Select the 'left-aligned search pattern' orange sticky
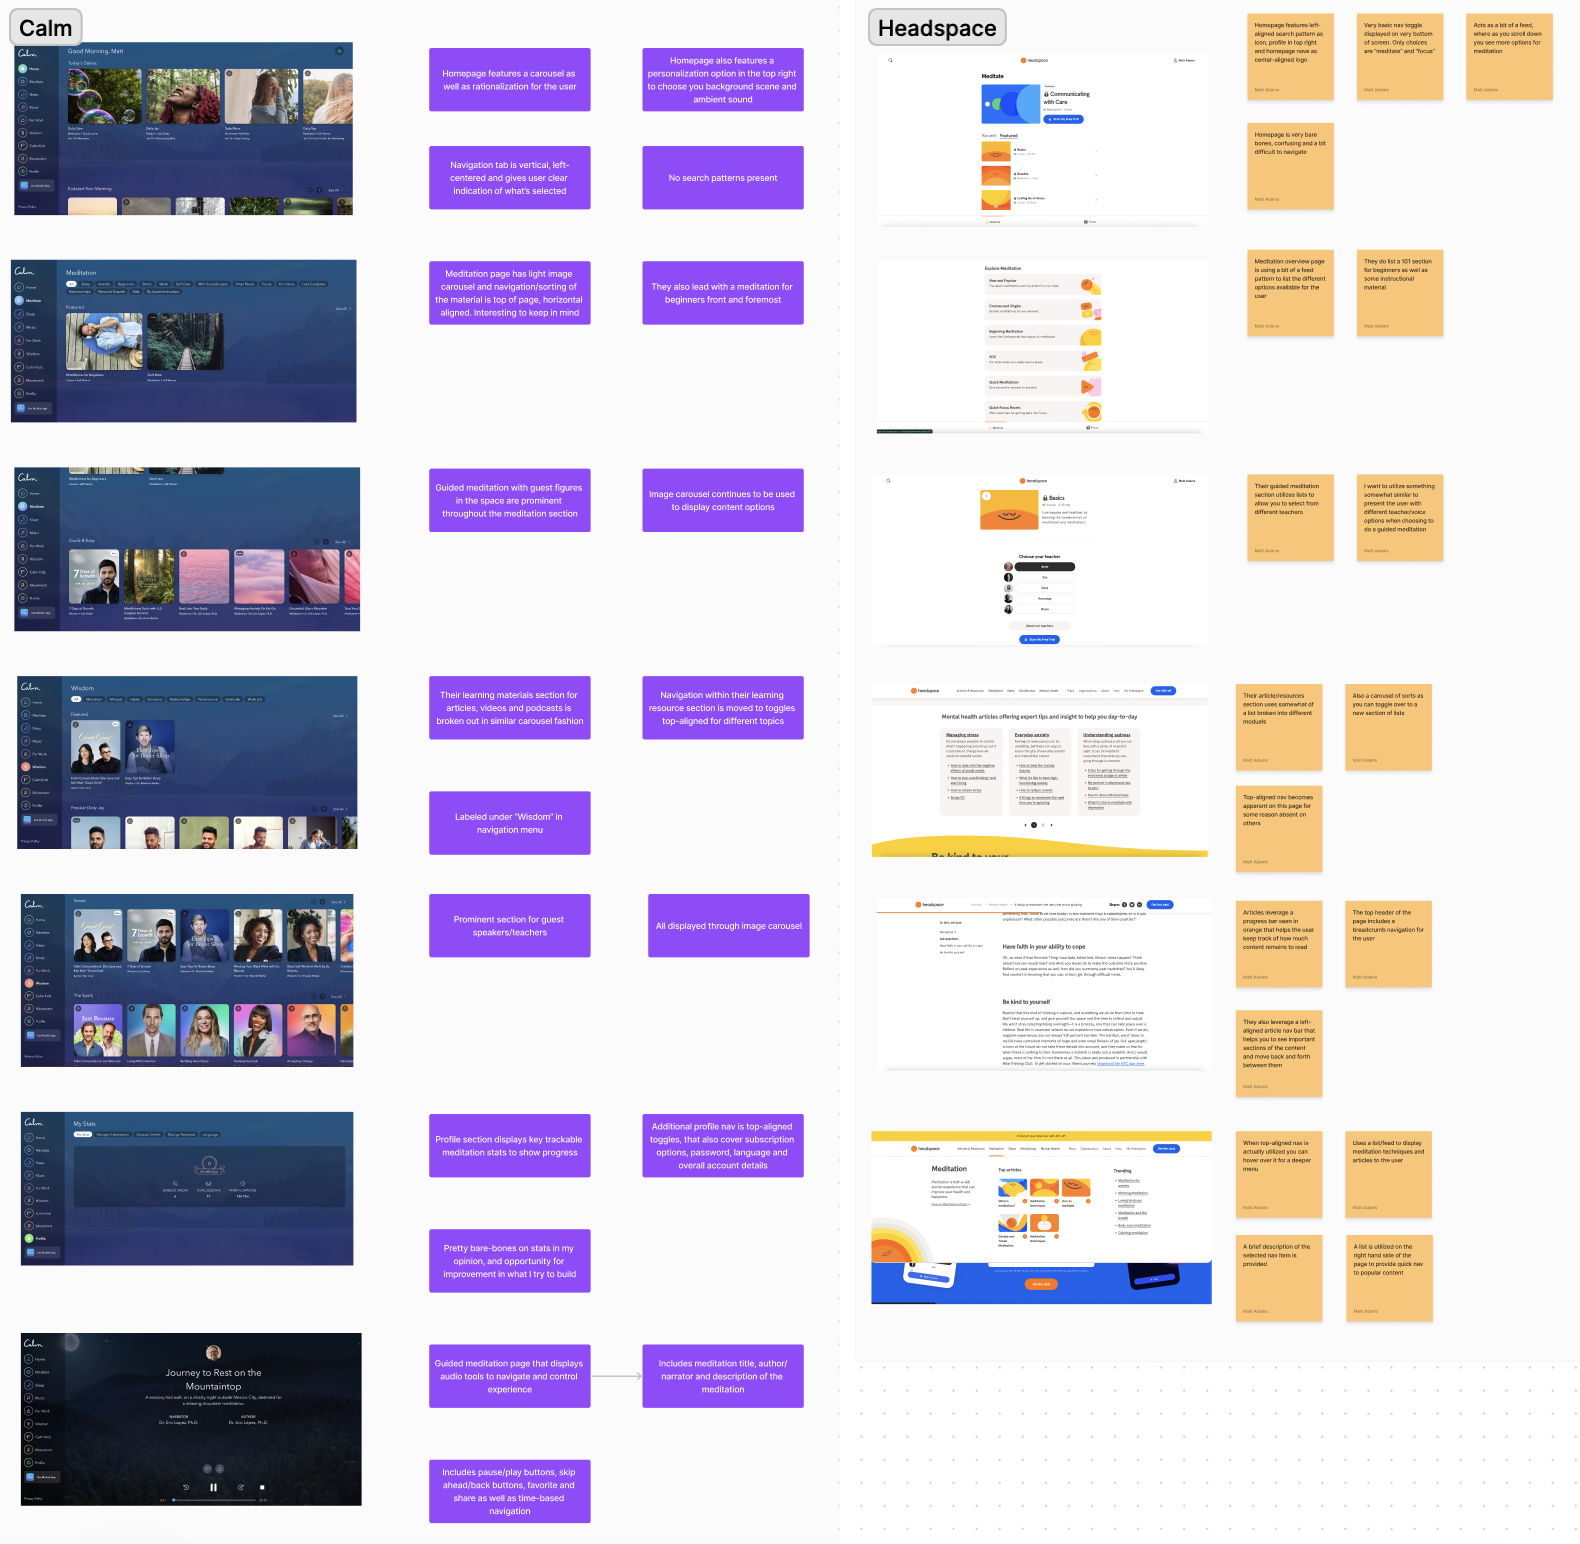The width and height of the screenshot is (1580, 1544). (x=1291, y=57)
